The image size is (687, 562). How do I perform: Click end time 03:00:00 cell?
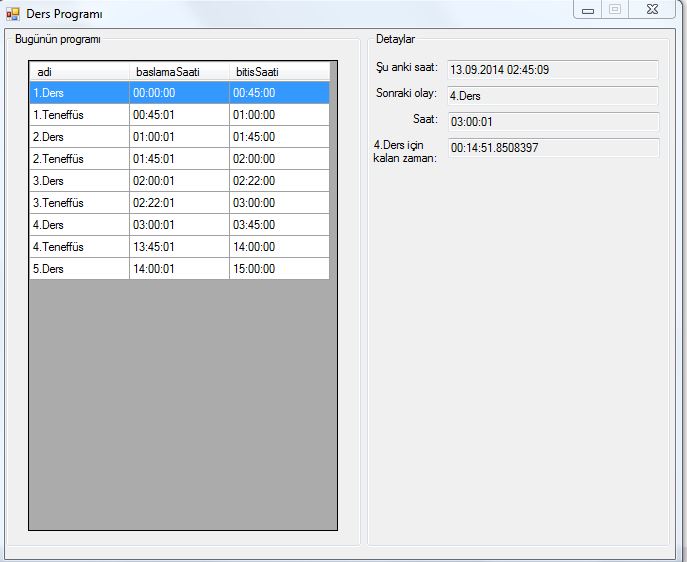(x=279, y=203)
